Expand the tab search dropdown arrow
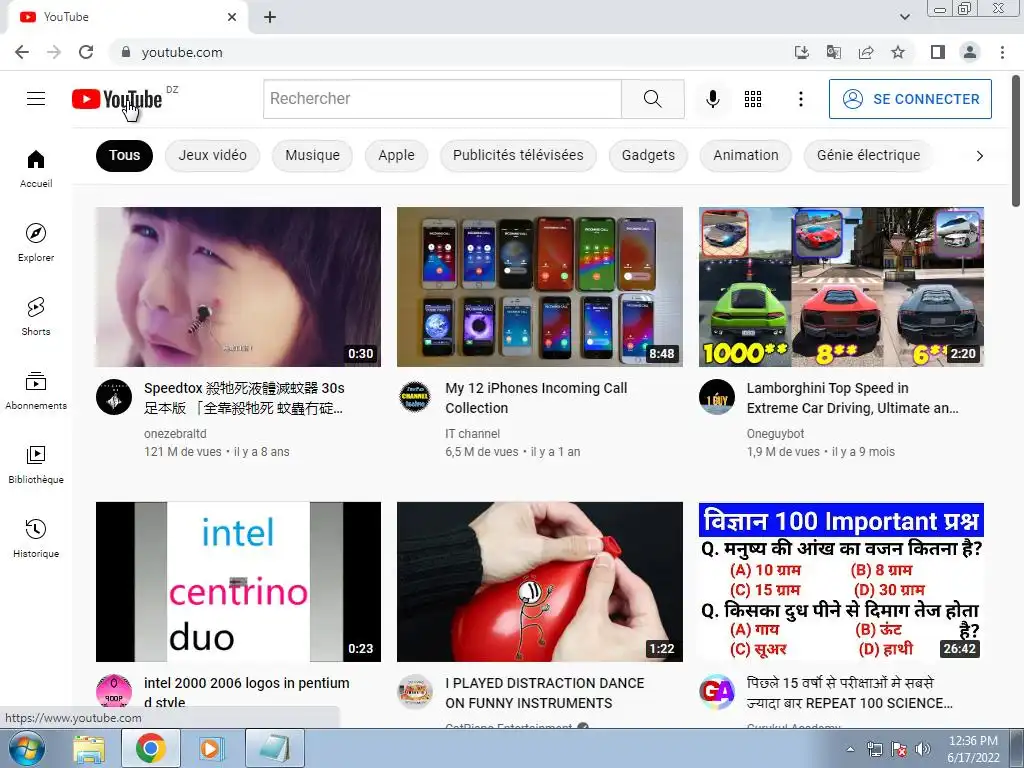1024x768 pixels. (x=904, y=17)
